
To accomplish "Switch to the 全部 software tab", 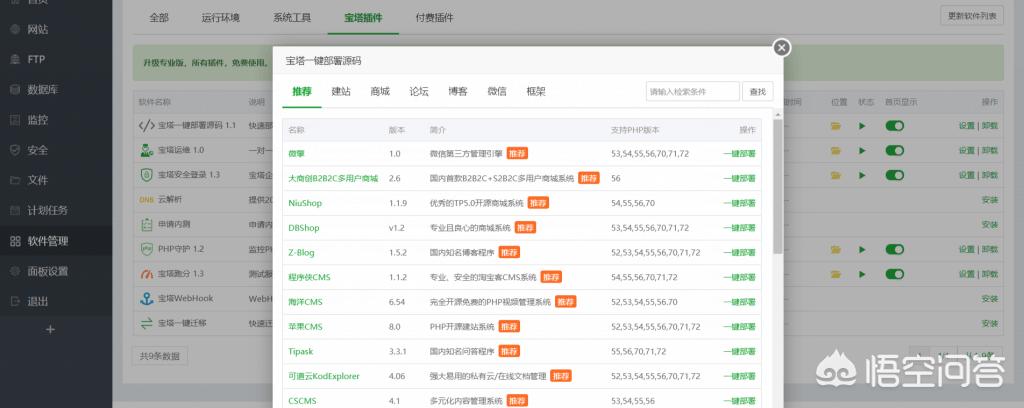I will [x=159, y=18].
